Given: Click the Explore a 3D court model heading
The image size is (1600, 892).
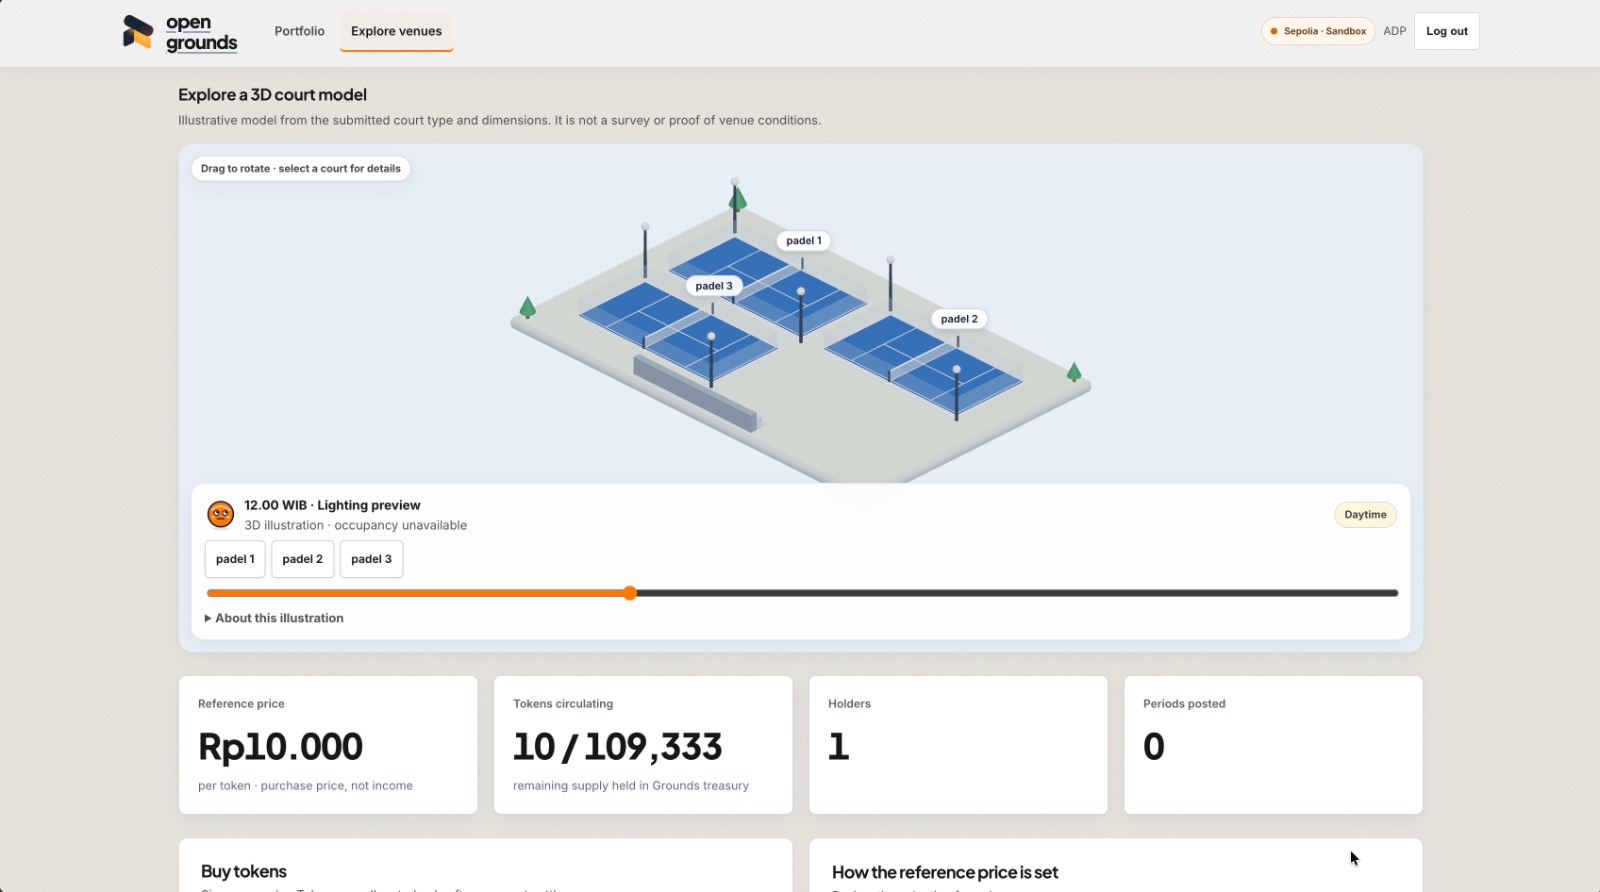Looking at the screenshot, I should [272, 95].
